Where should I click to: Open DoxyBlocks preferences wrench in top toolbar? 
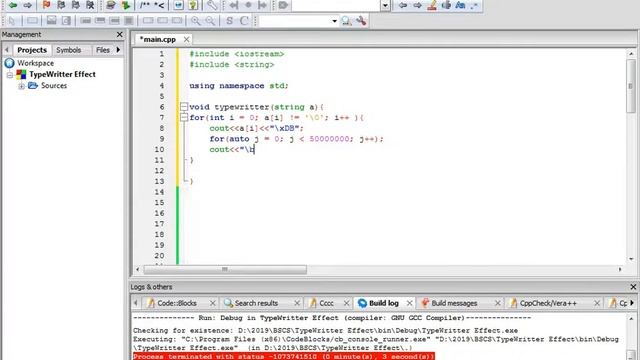(211, 5)
